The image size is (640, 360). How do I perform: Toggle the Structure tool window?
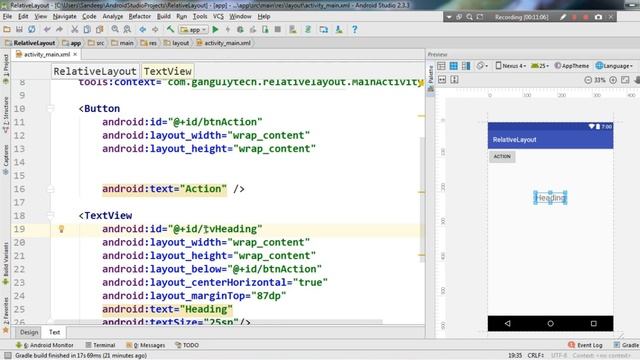6,115
